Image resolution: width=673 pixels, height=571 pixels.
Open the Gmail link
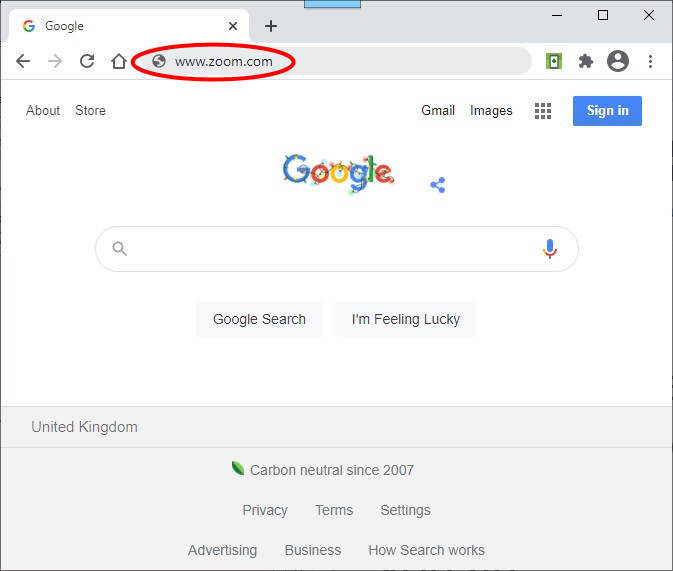[x=438, y=111]
